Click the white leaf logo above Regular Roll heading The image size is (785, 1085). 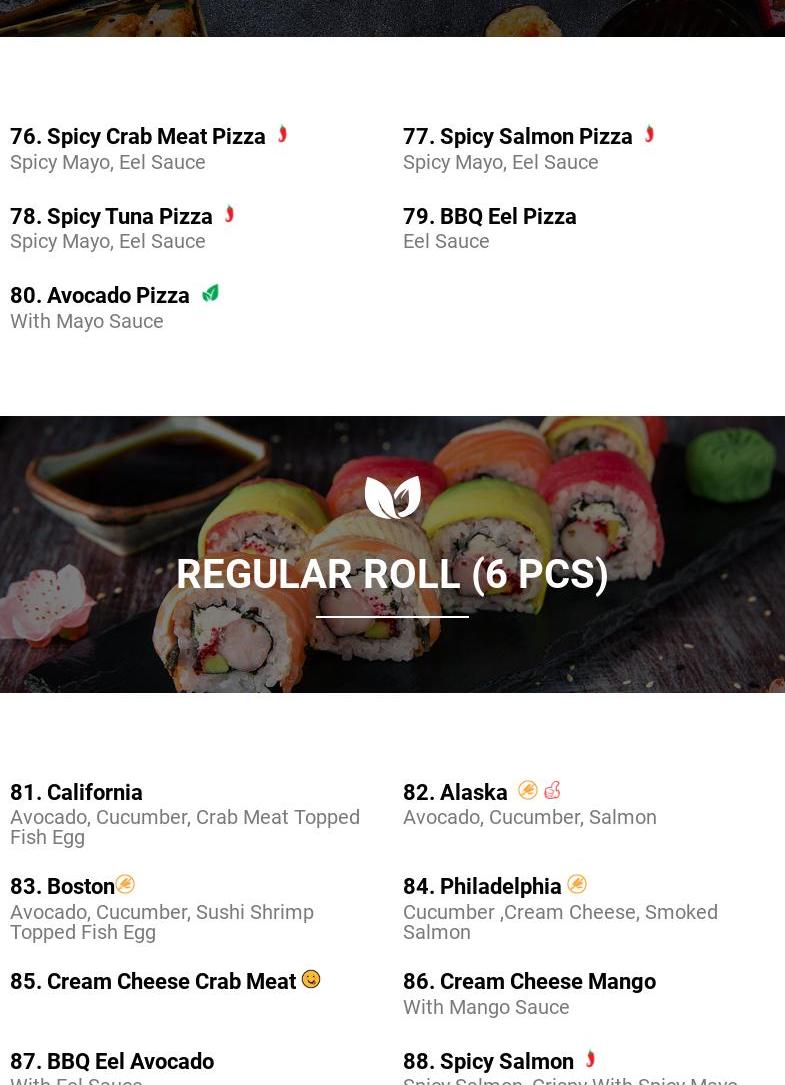(392, 497)
